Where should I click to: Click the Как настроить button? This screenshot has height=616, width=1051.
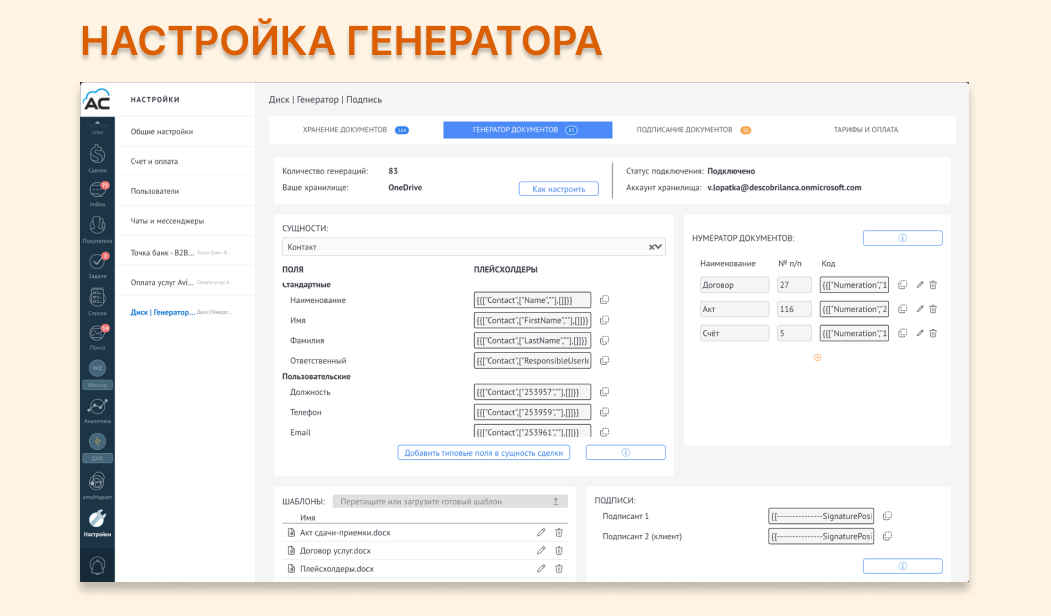click(x=558, y=189)
